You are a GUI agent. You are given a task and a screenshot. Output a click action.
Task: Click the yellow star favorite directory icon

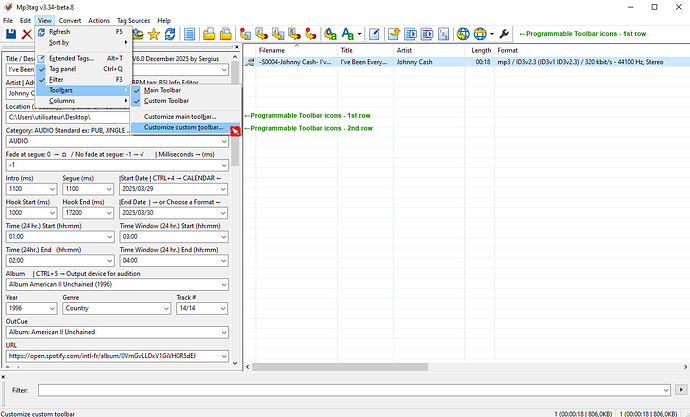154,34
